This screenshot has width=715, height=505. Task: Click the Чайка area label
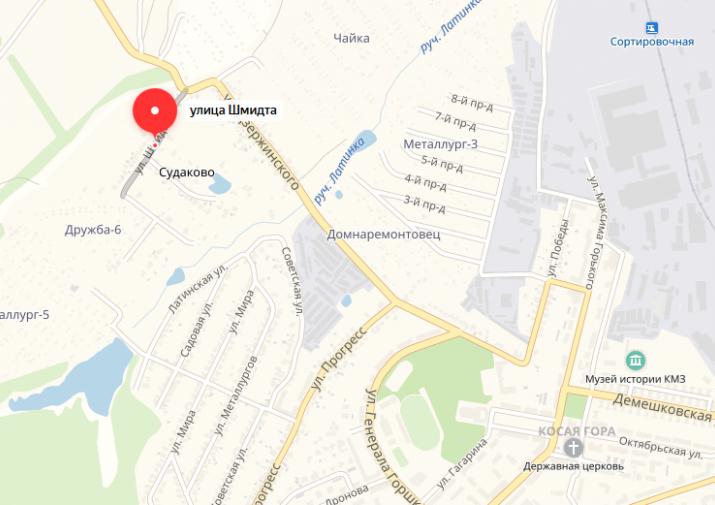(x=351, y=38)
